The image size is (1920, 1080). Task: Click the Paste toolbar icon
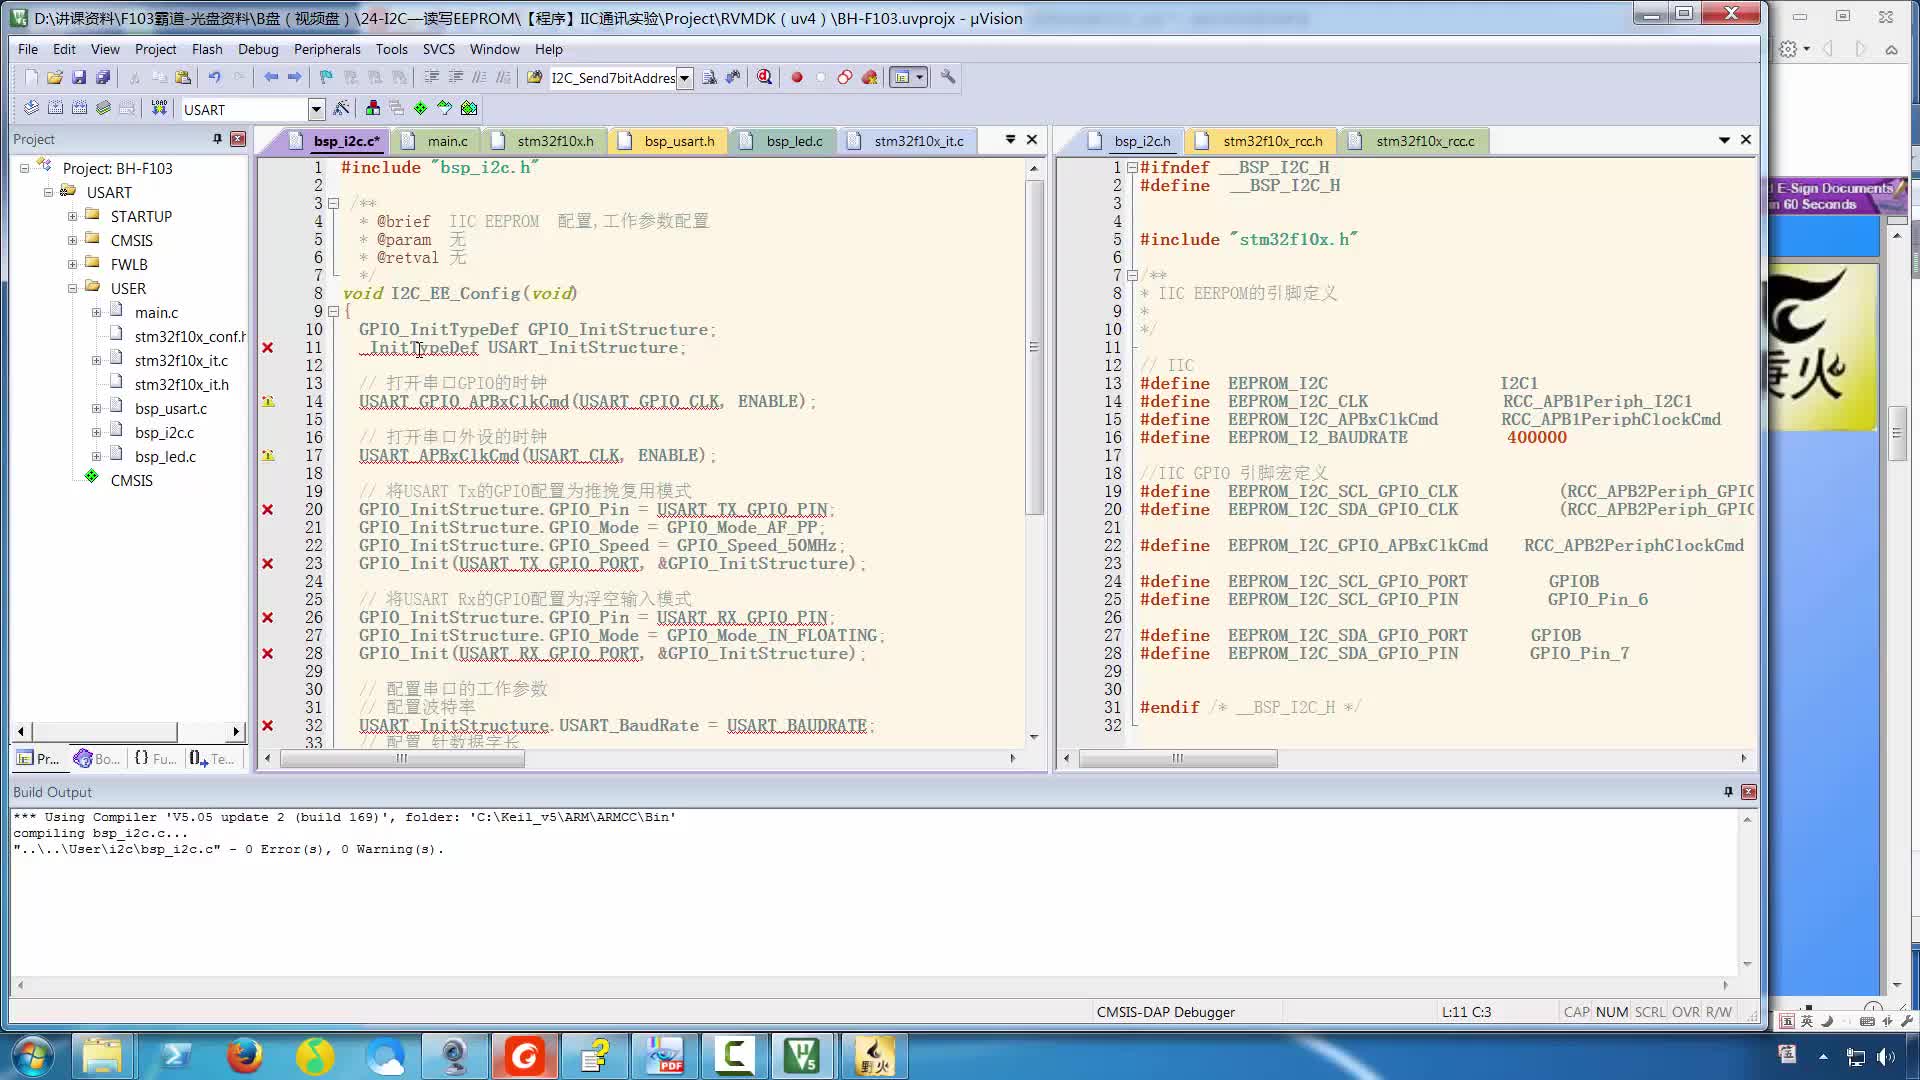coord(183,77)
